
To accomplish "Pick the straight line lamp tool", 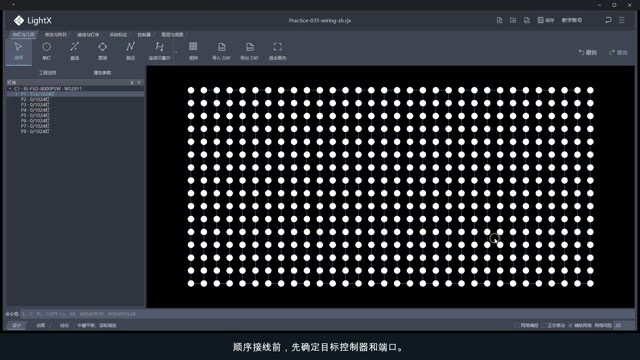I will 74,51.
